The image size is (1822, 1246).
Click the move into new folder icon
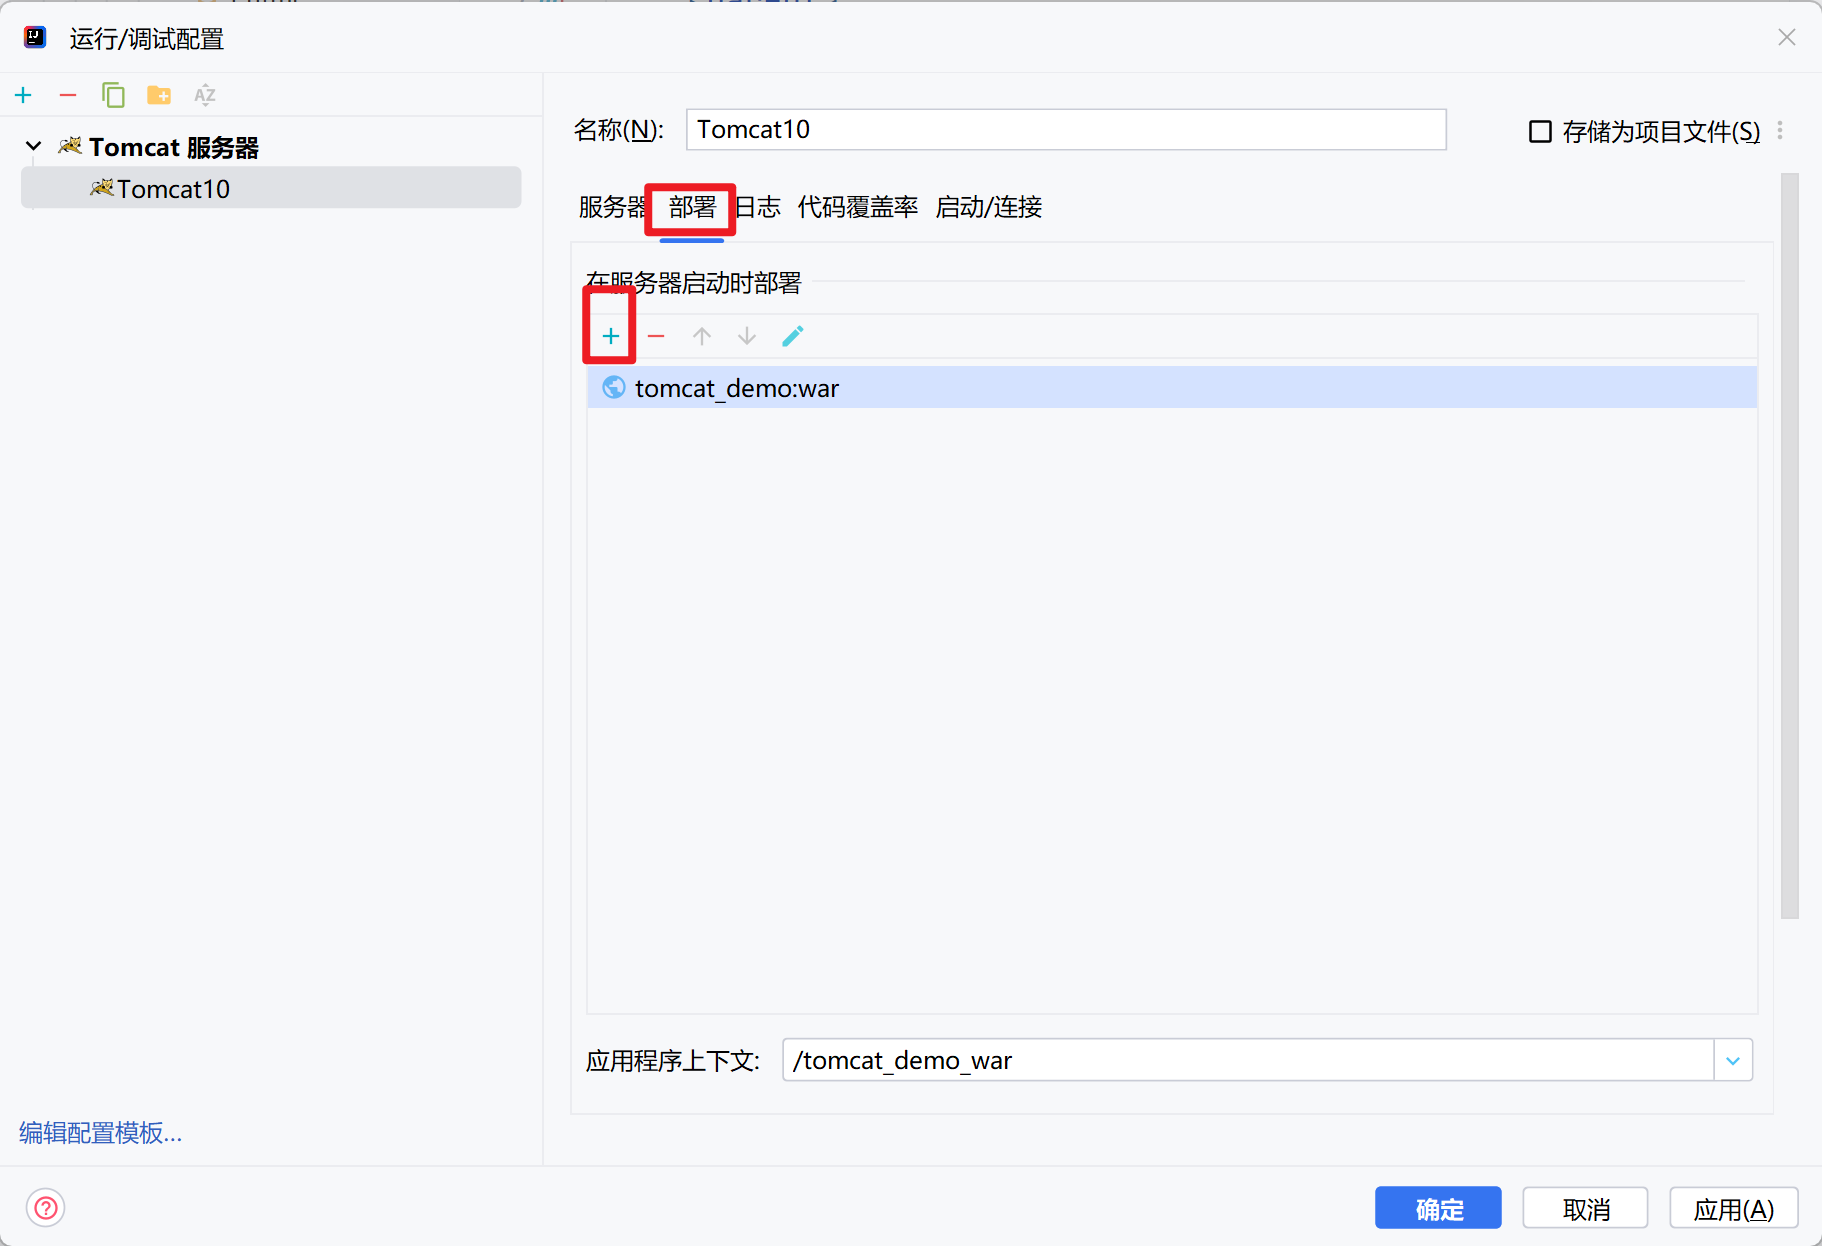(159, 95)
